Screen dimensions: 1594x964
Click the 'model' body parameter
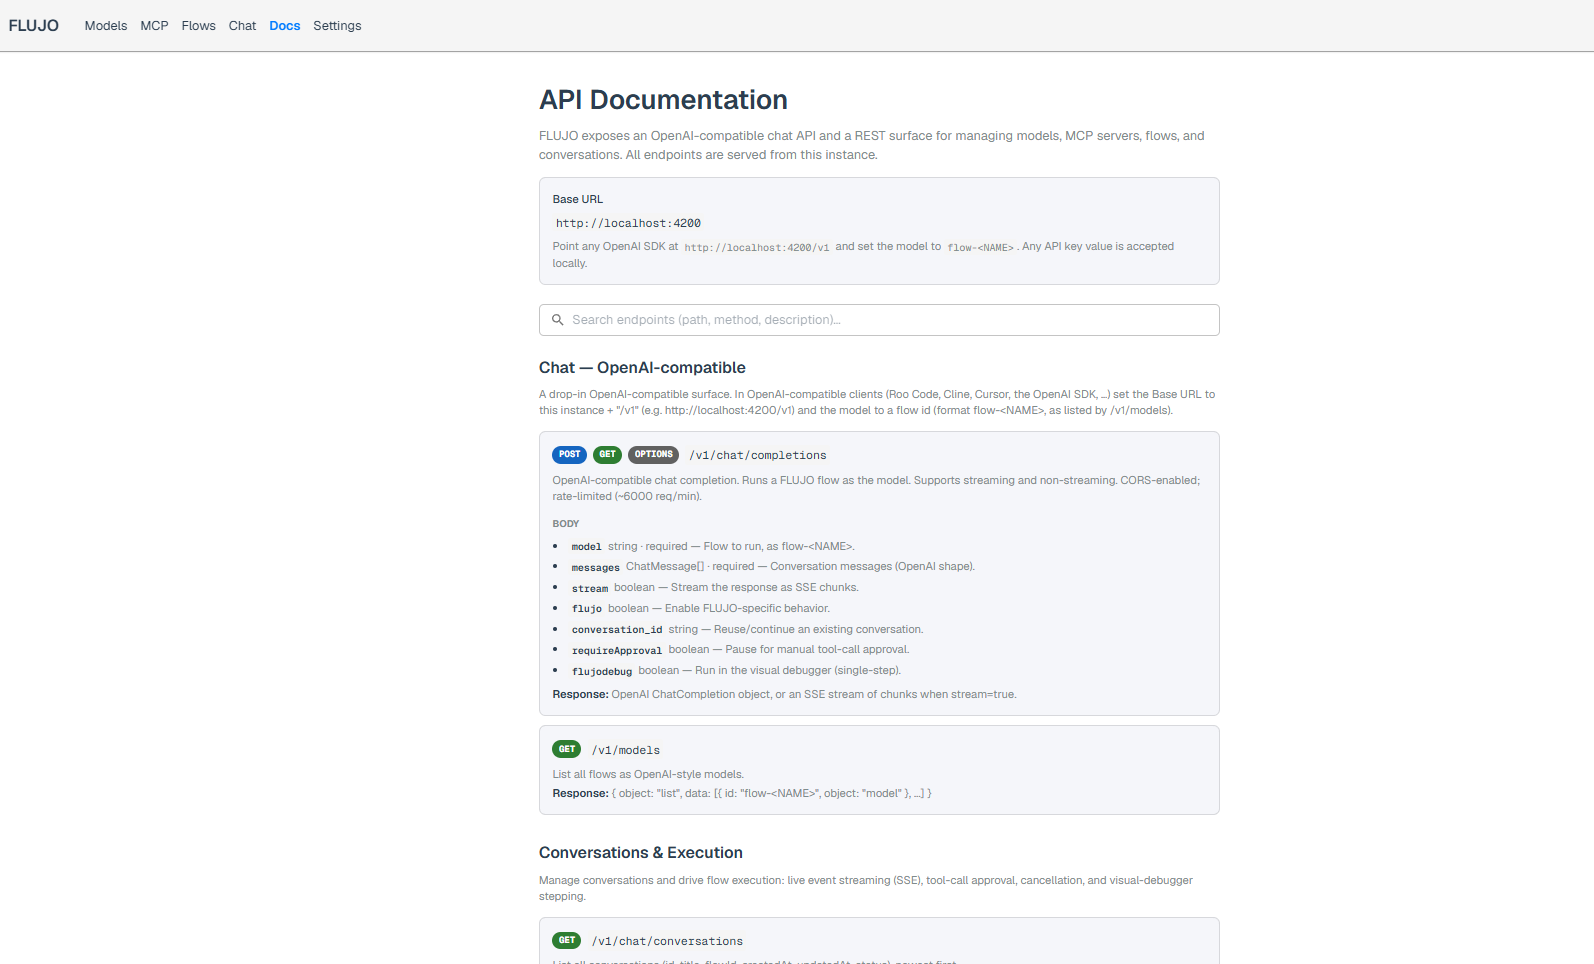(x=587, y=547)
